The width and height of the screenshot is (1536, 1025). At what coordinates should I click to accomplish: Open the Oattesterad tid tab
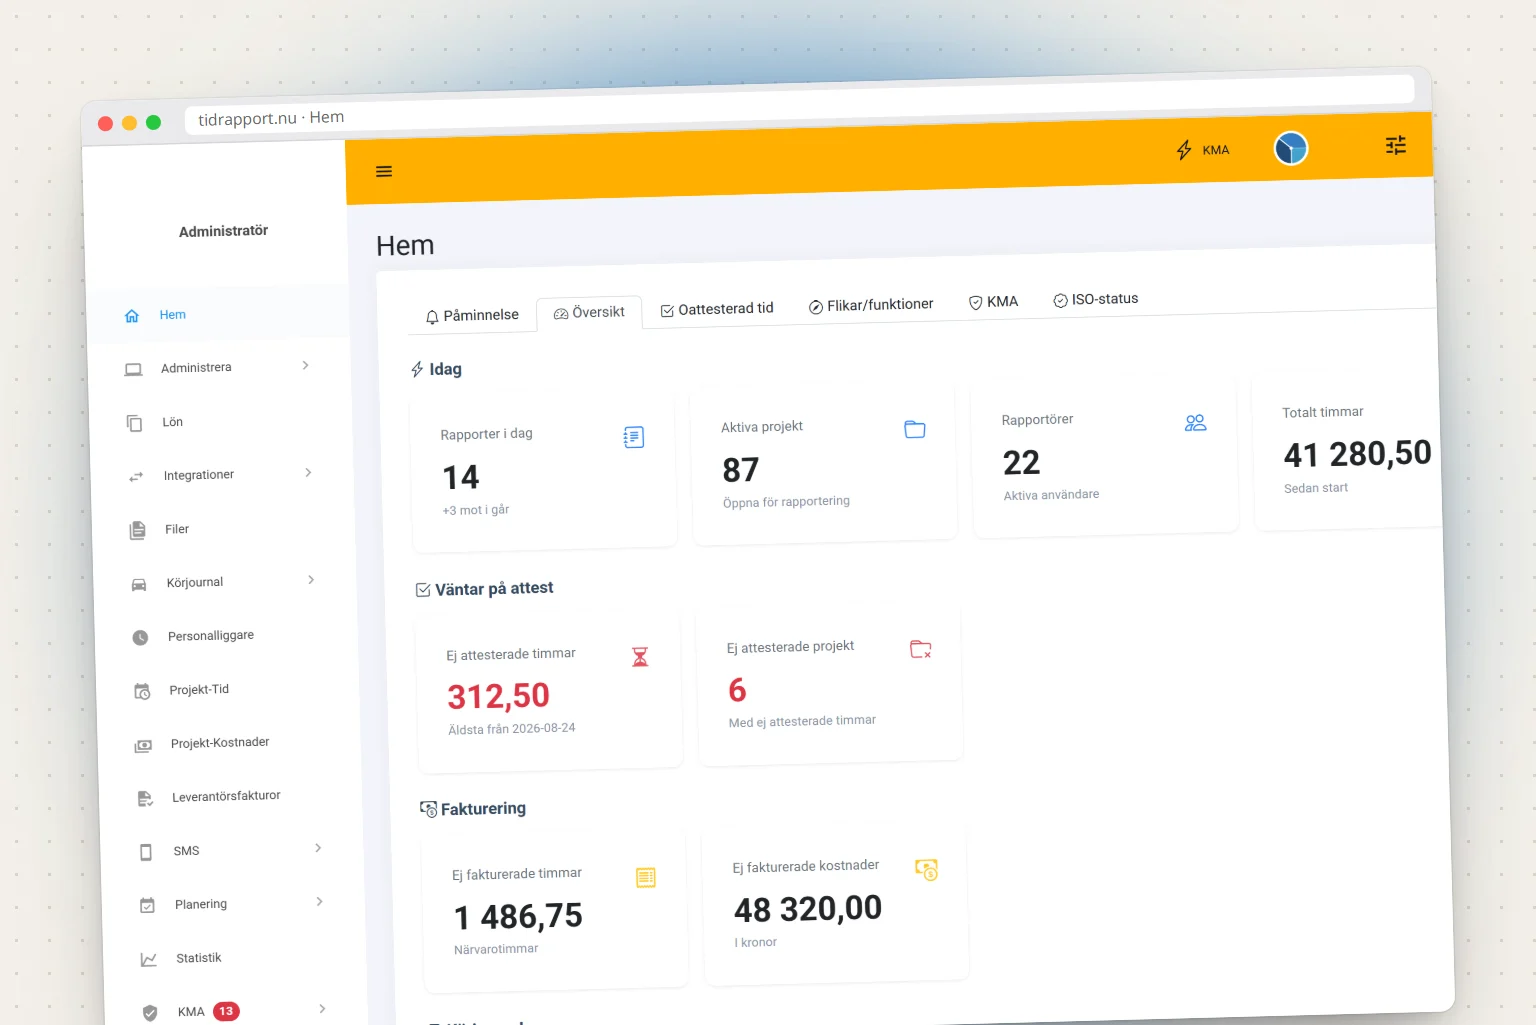point(717,309)
